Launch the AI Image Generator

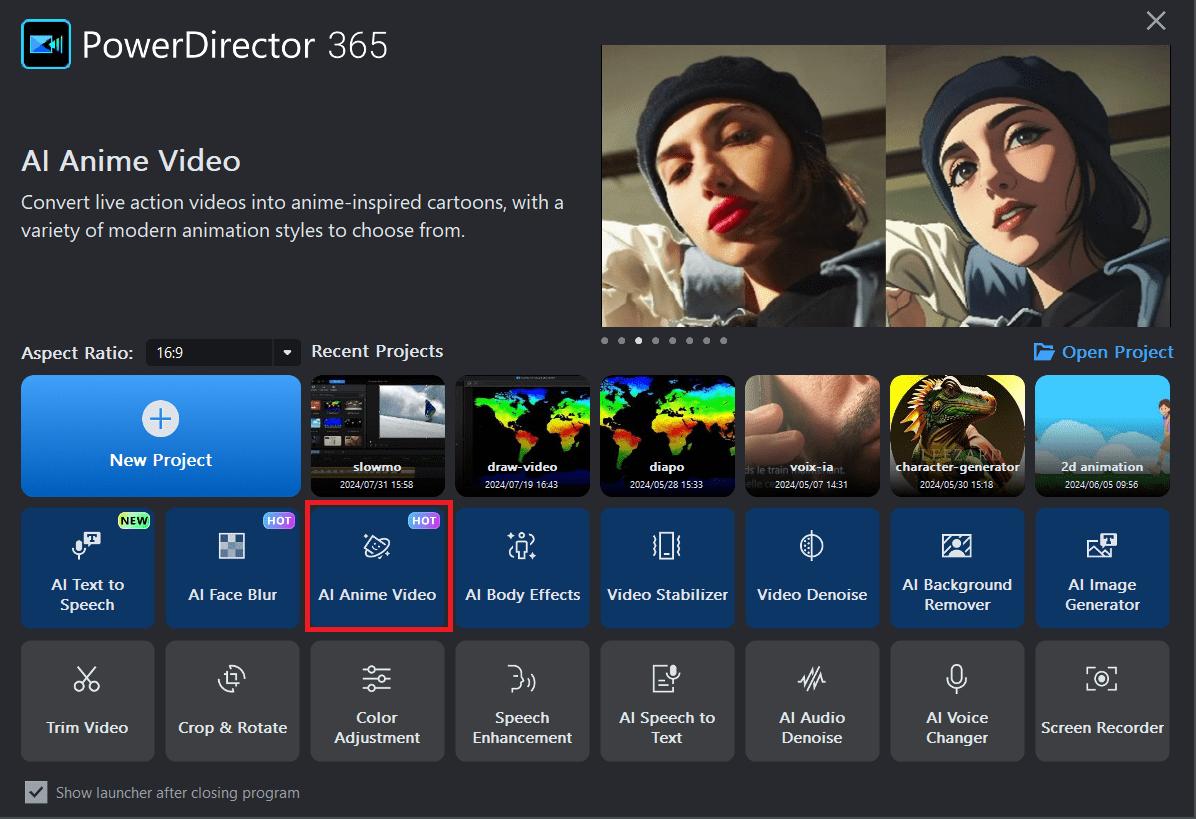pyautogui.click(x=1102, y=567)
